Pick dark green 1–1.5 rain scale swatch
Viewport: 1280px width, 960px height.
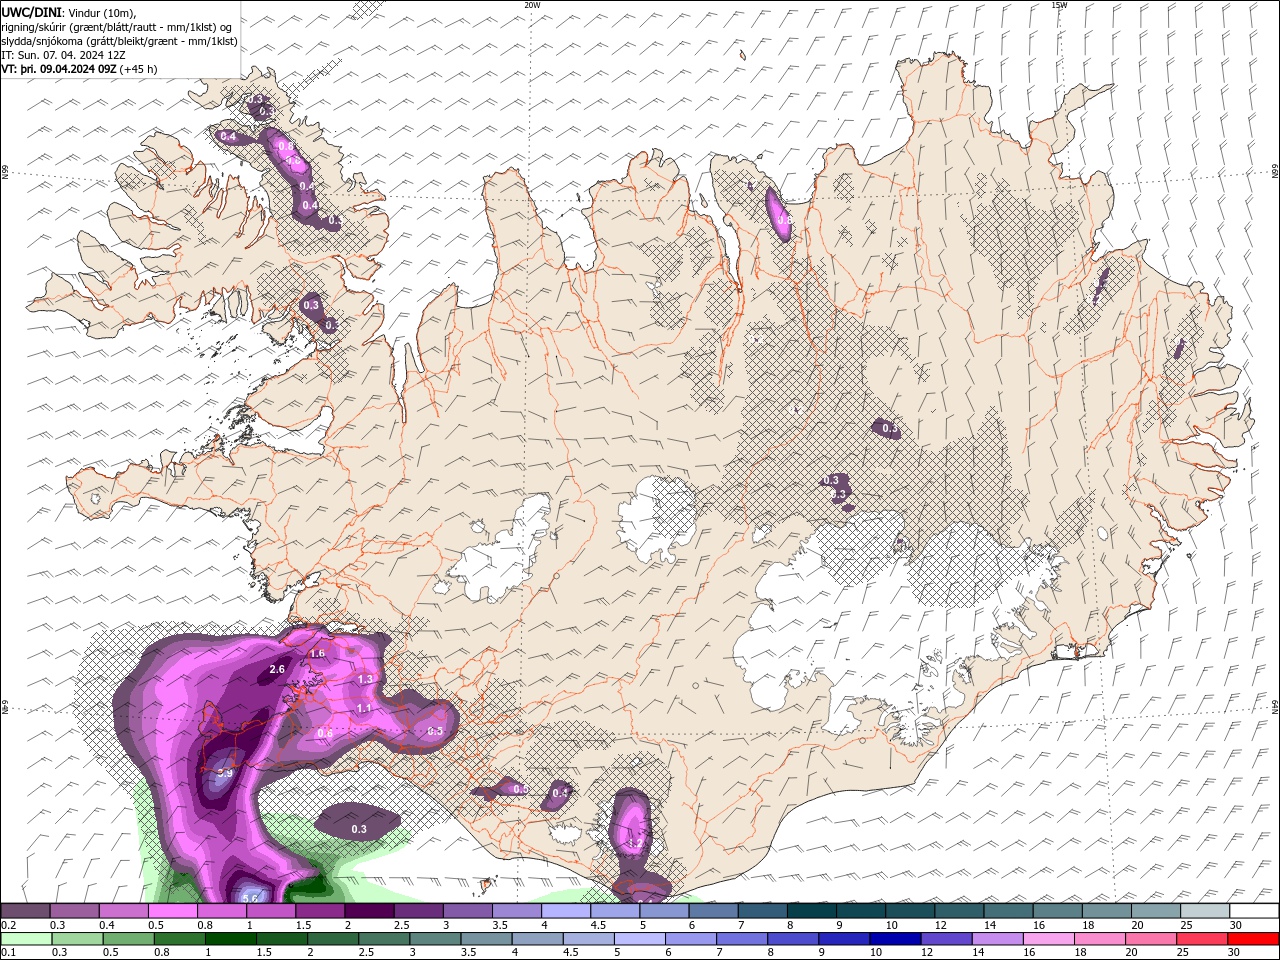coord(231,939)
